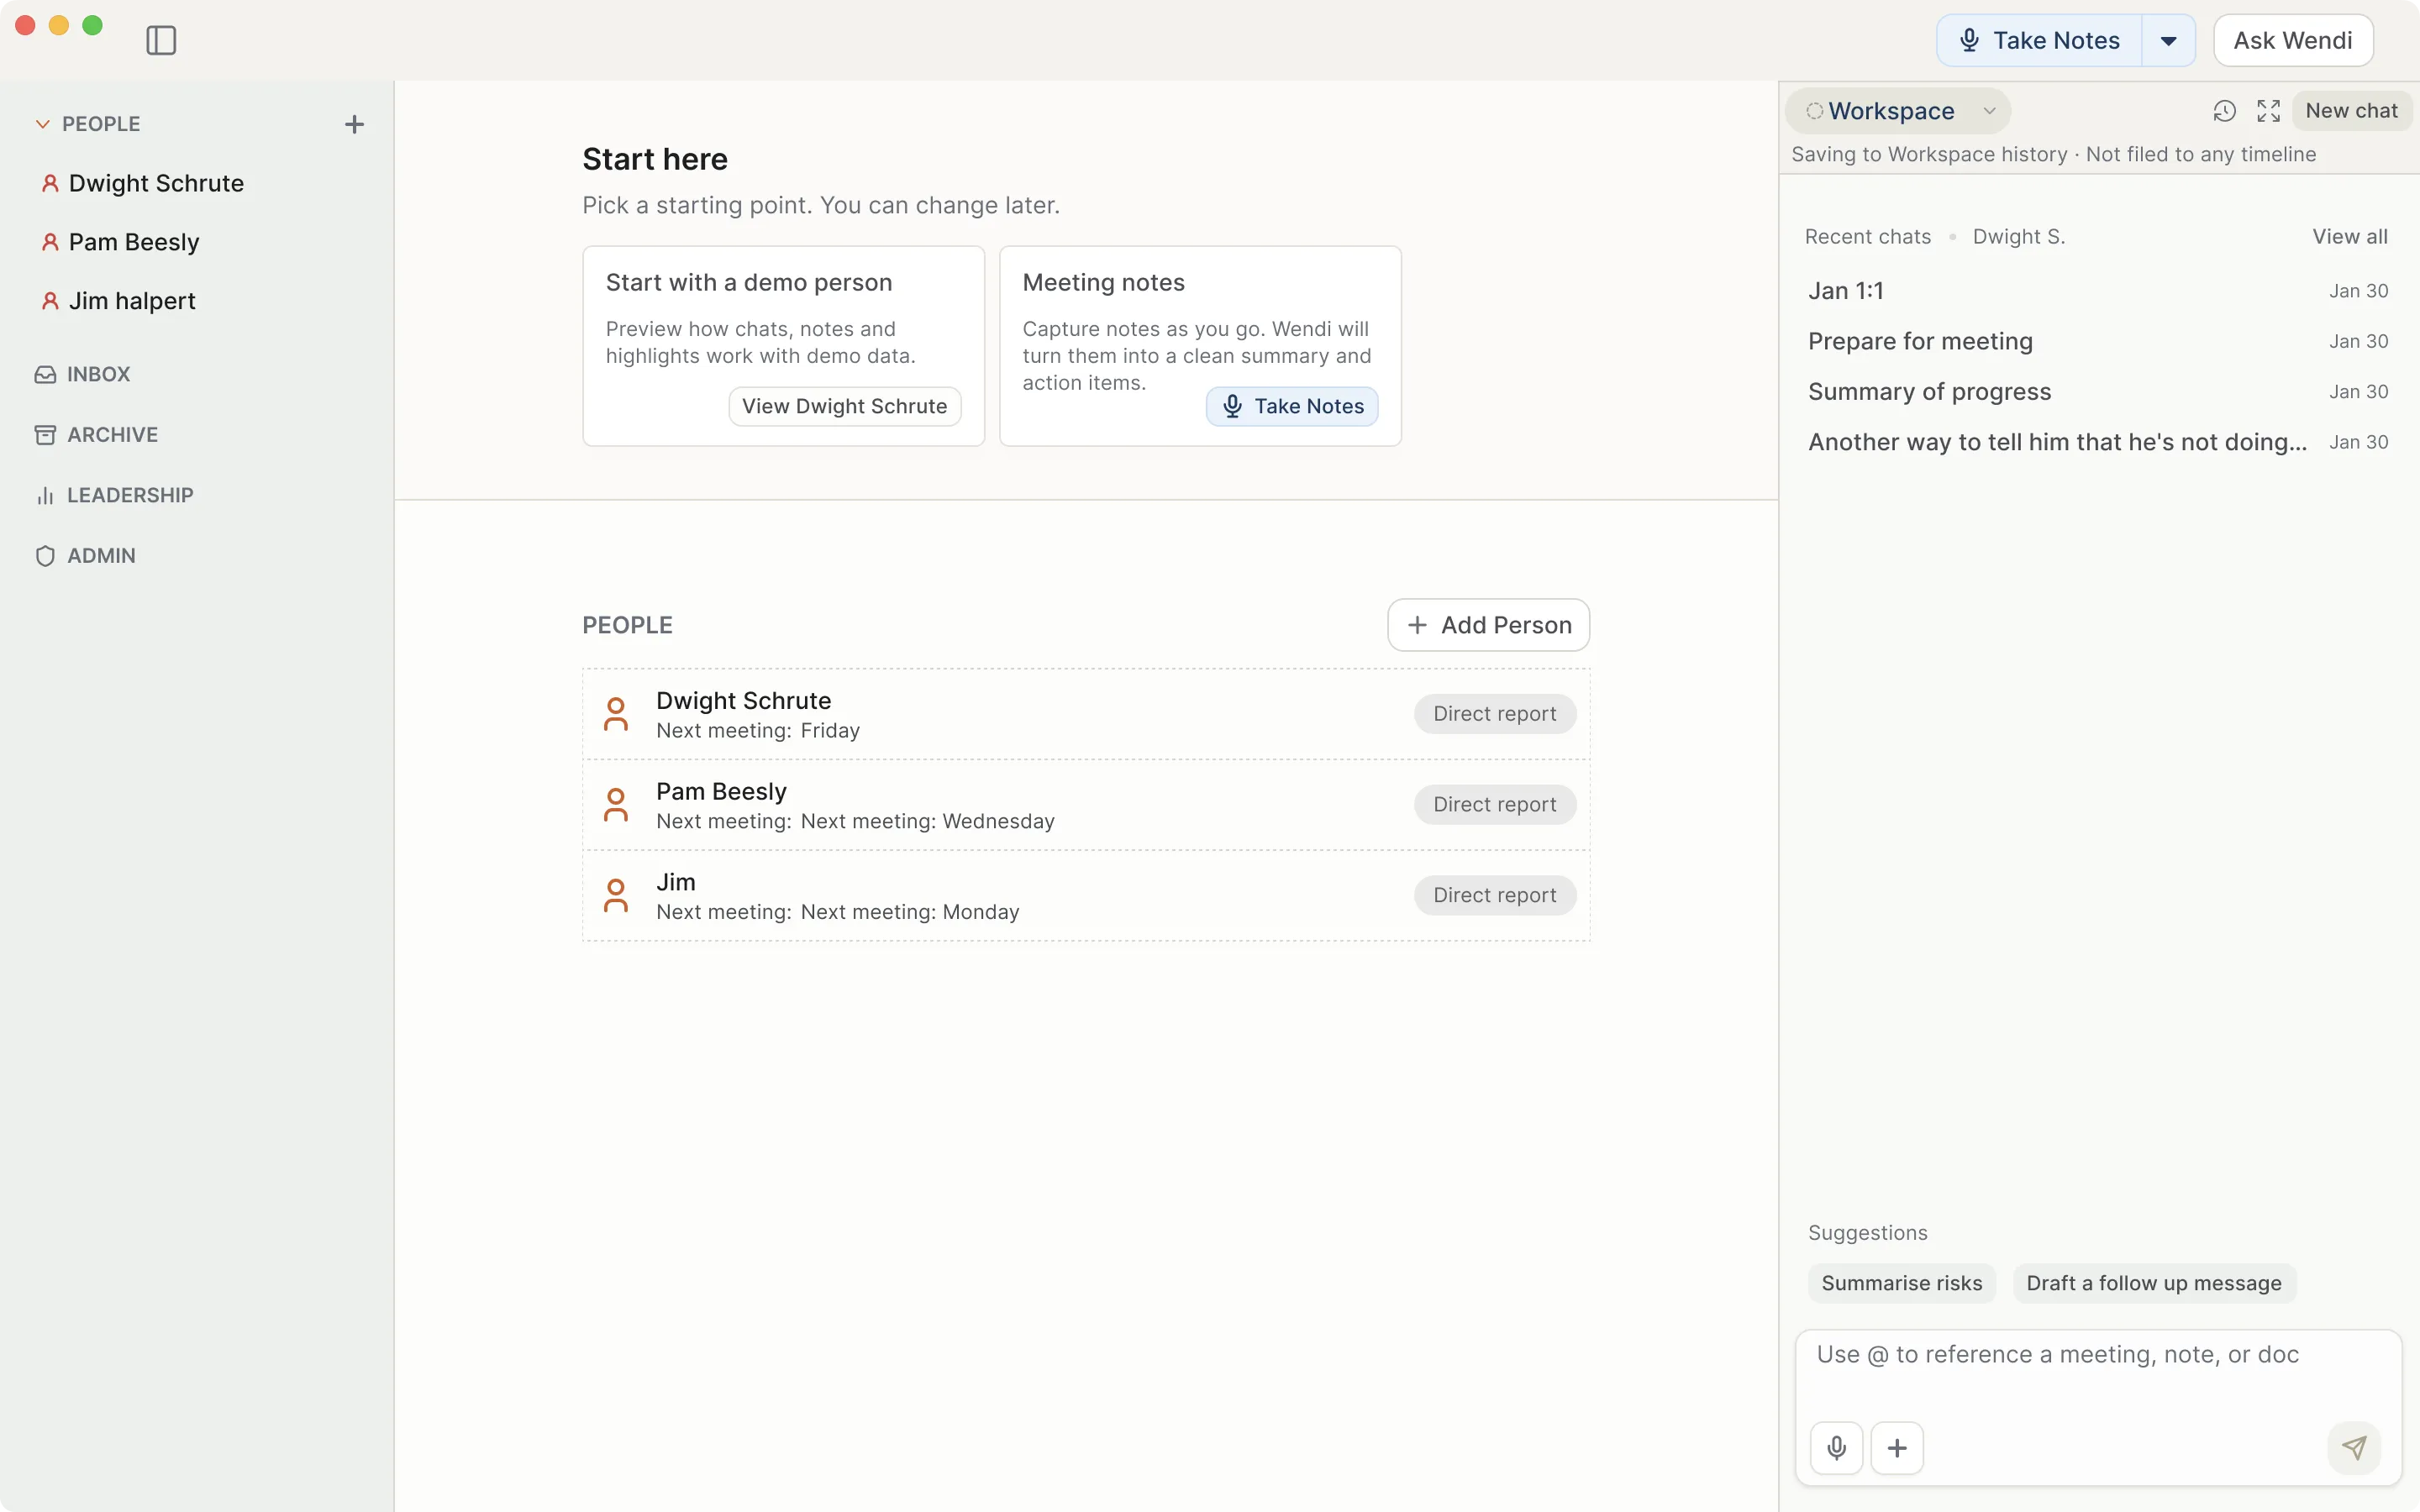2420x1512 pixels.
Task: Click View Dwight Schrute button
Action: (x=844, y=406)
